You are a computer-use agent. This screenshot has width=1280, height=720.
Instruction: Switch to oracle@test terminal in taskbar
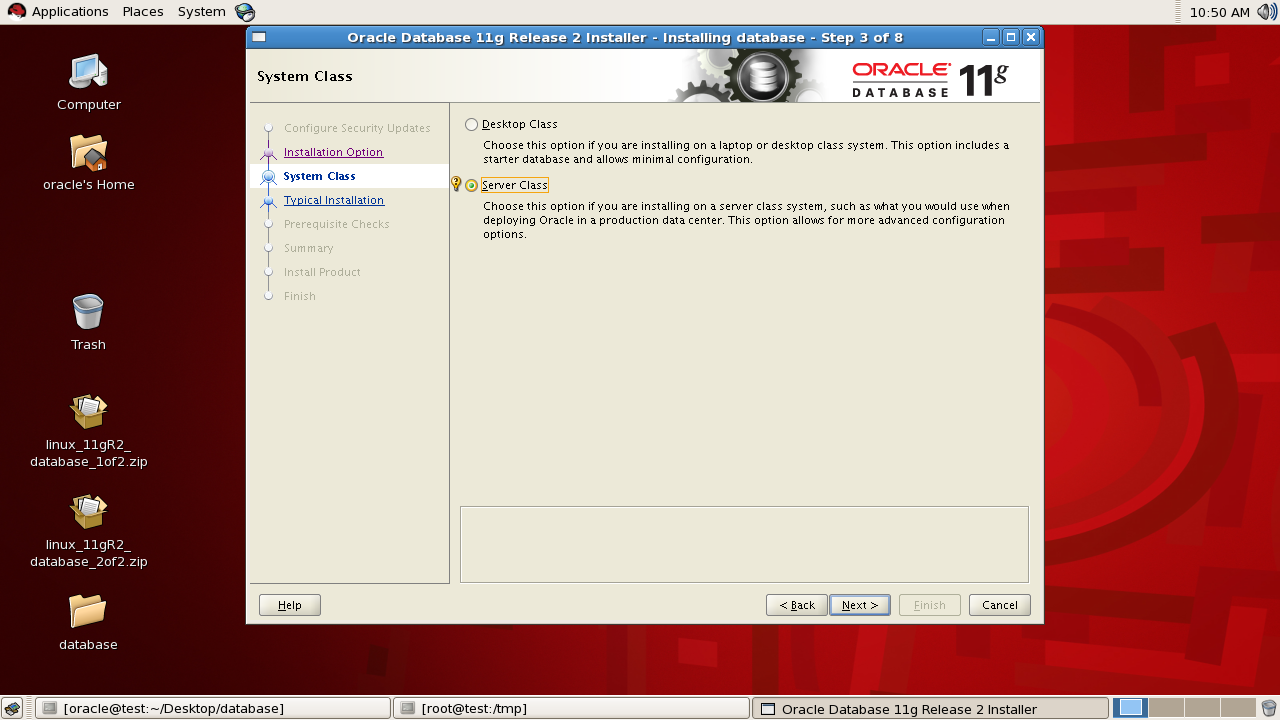pyautogui.click(x=213, y=708)
